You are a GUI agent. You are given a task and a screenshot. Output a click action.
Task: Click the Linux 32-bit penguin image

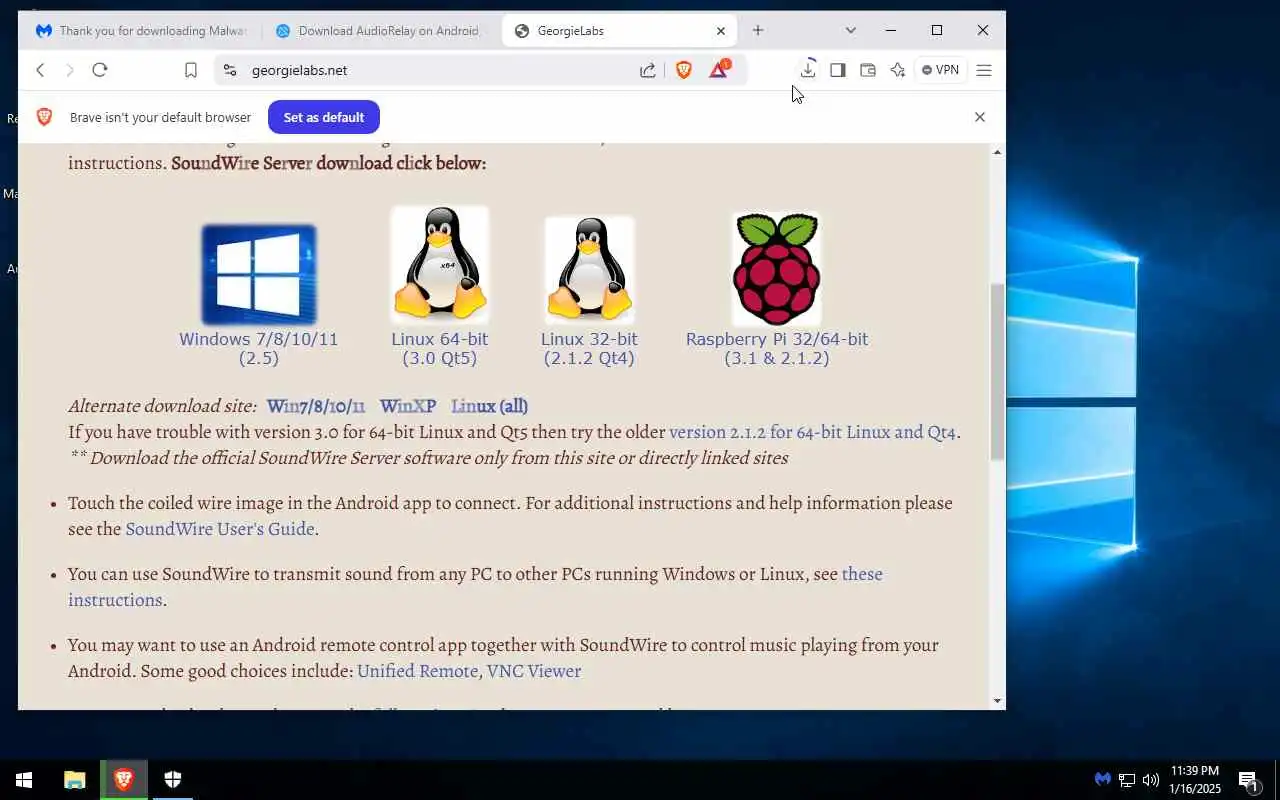(x=589, y=270)
